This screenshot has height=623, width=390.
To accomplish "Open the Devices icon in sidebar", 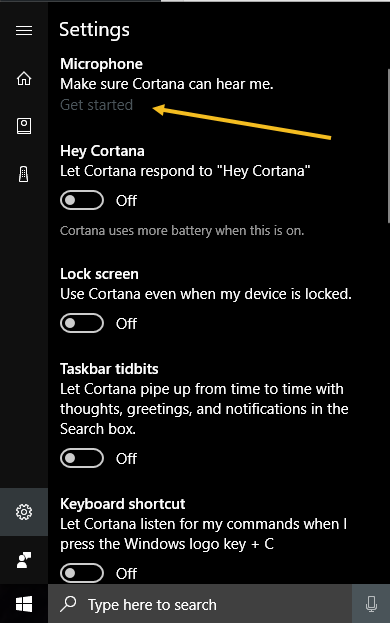I will (x=24, y=174).
